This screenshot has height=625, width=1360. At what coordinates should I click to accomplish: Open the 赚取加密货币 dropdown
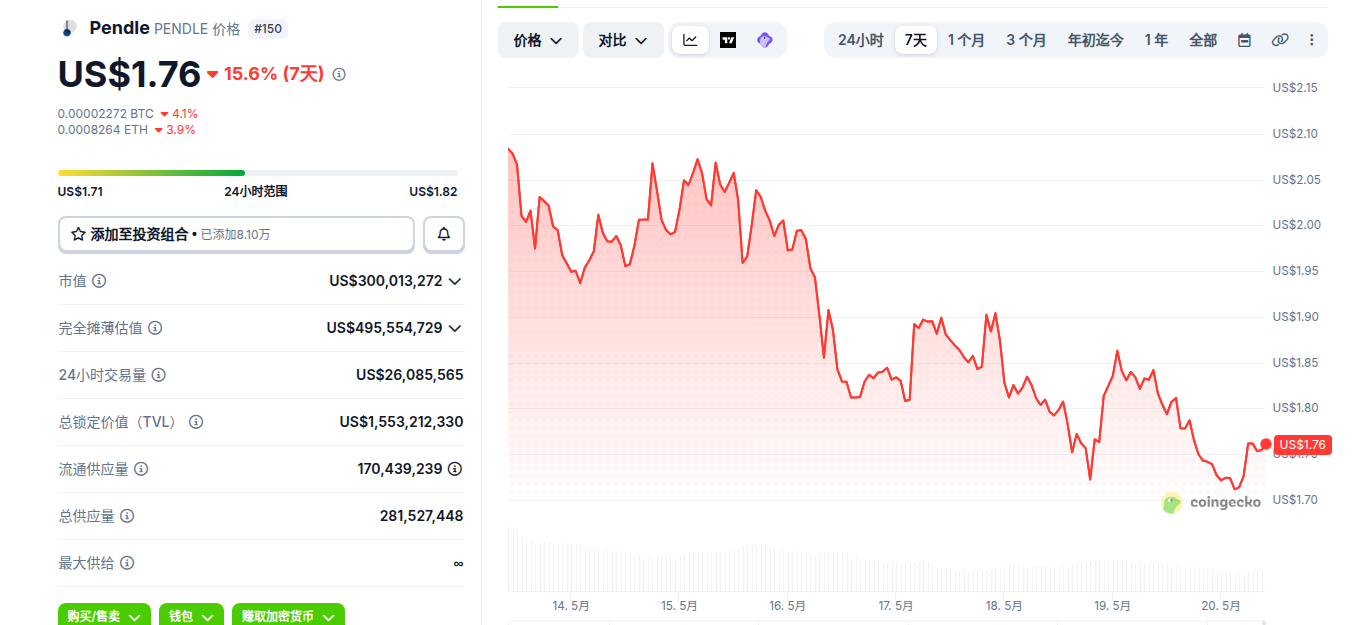point(288,616)
